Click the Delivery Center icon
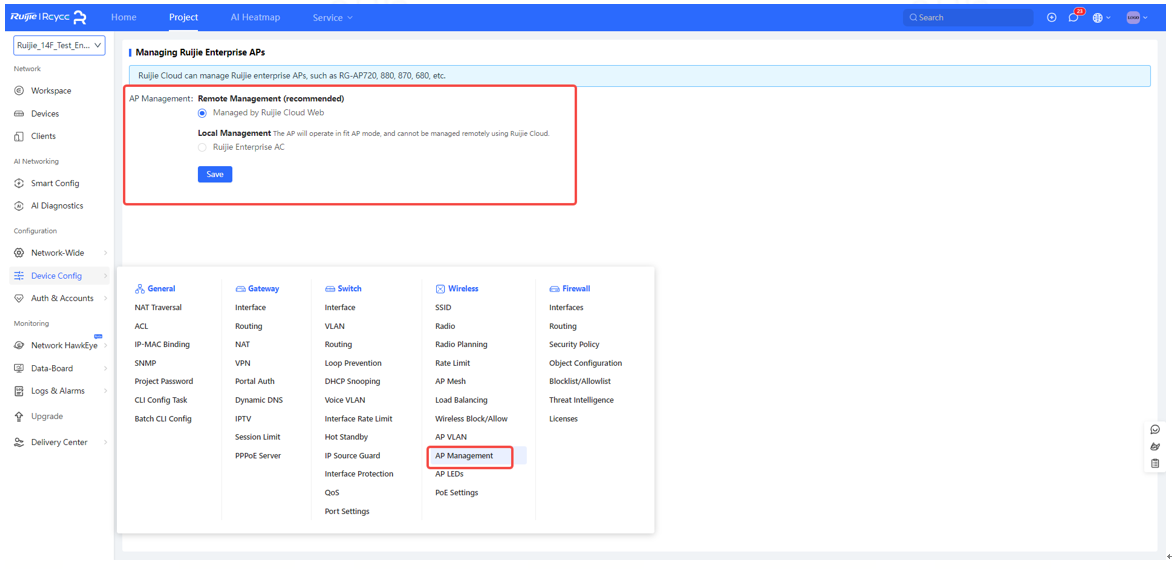This screenshot has height=569, width=1172. click(19, 443)
